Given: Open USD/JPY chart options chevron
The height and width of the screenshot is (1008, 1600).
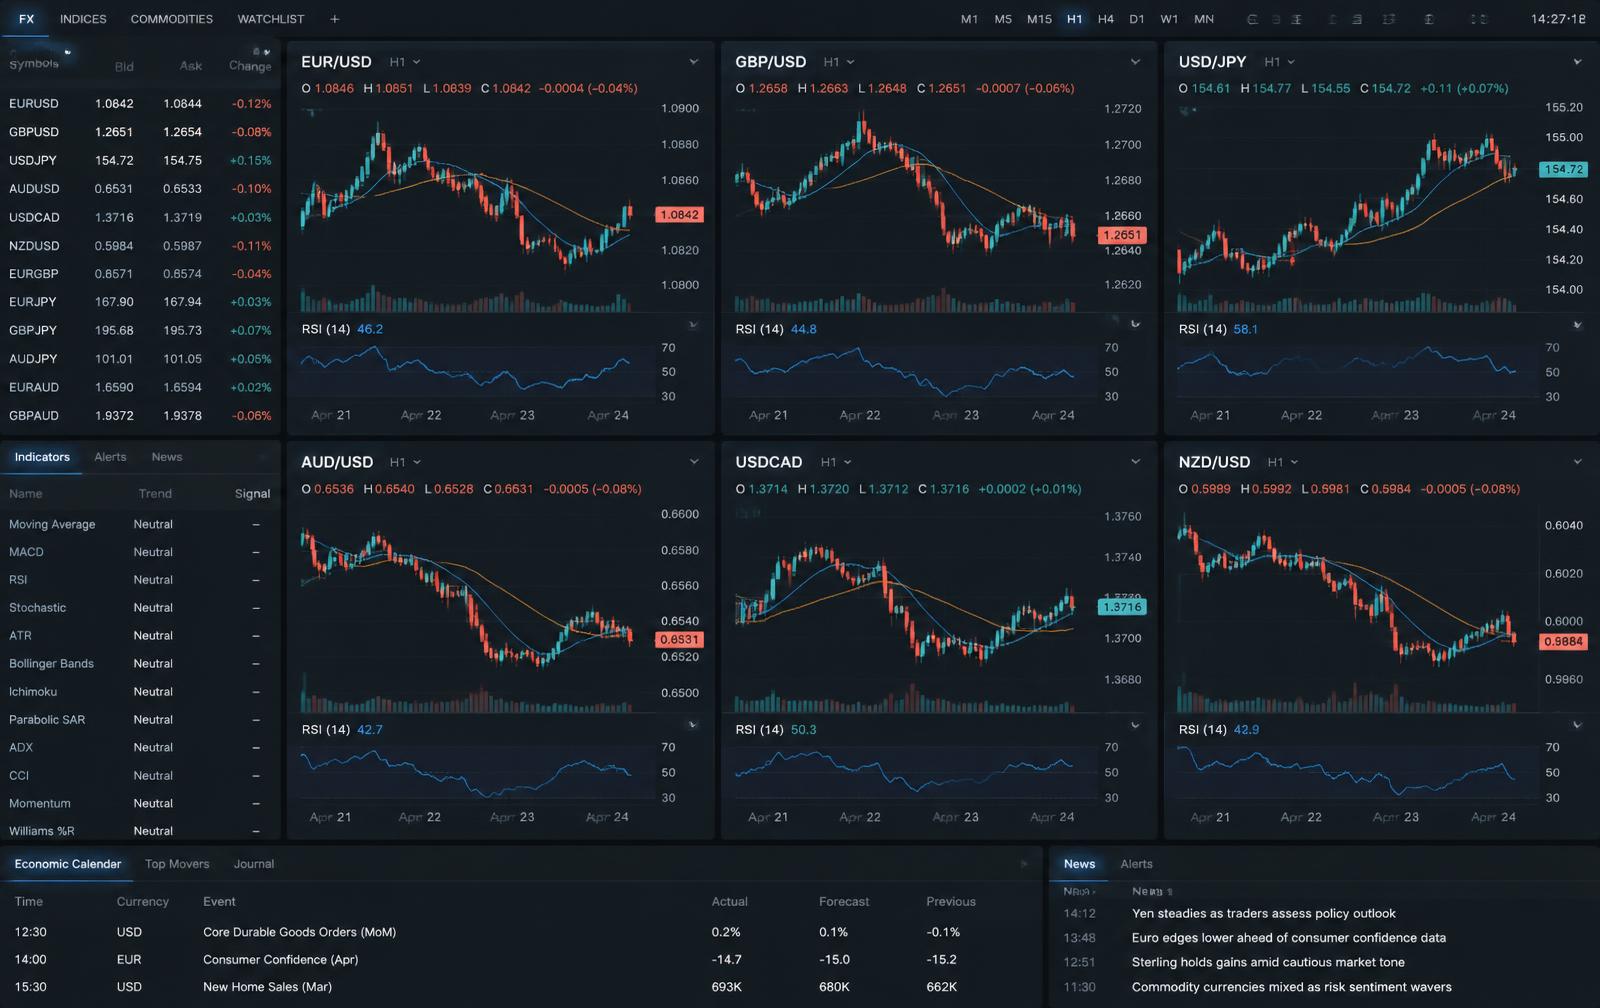Looking at the screenshot, I should click(1577, 62).
